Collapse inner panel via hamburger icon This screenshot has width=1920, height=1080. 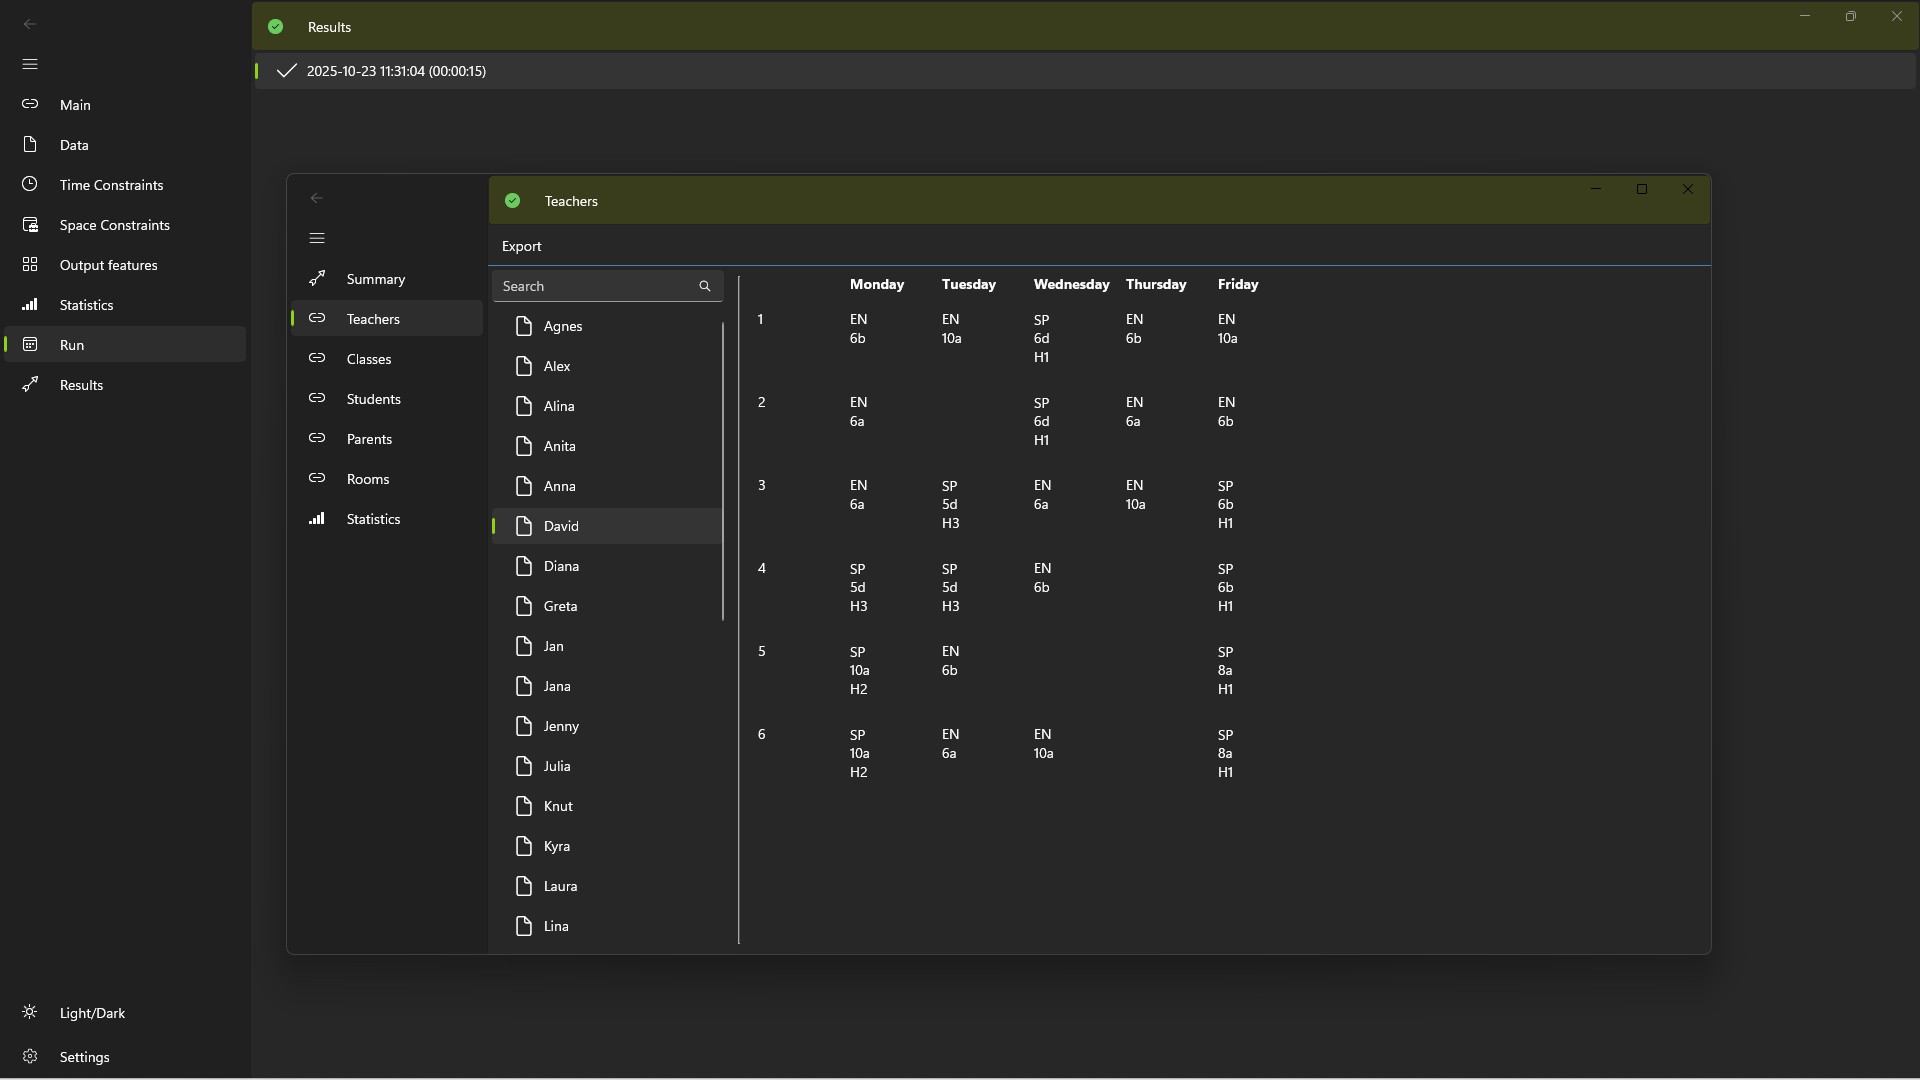[x=317, y=238]
